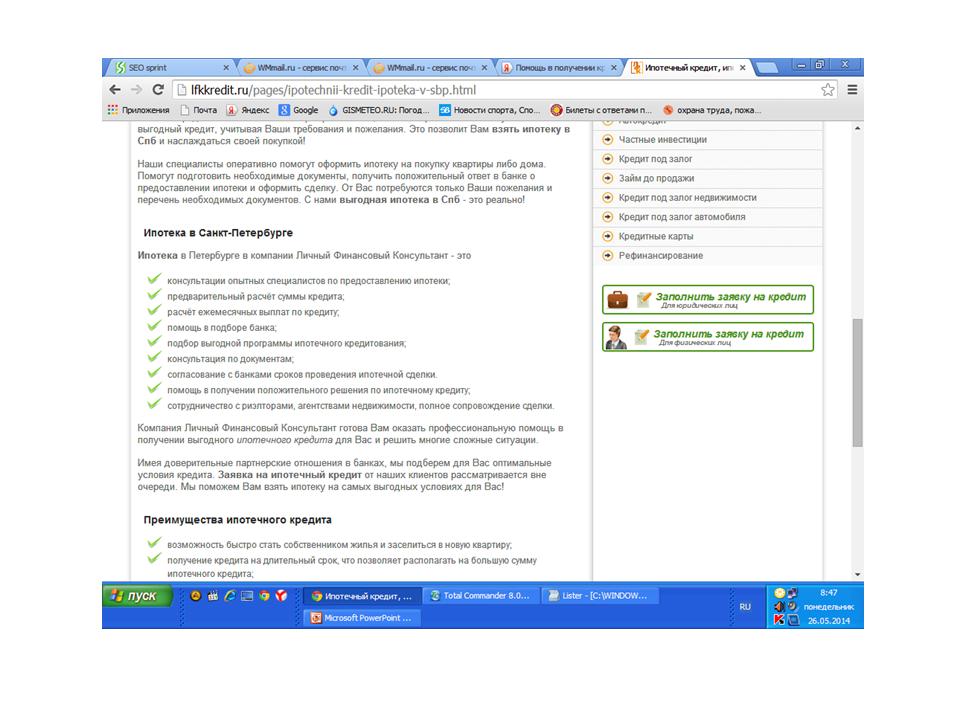This screenshot has width=960, height=720.
Task: Click the scrollbar up arrow
Action: pos(857,129)
